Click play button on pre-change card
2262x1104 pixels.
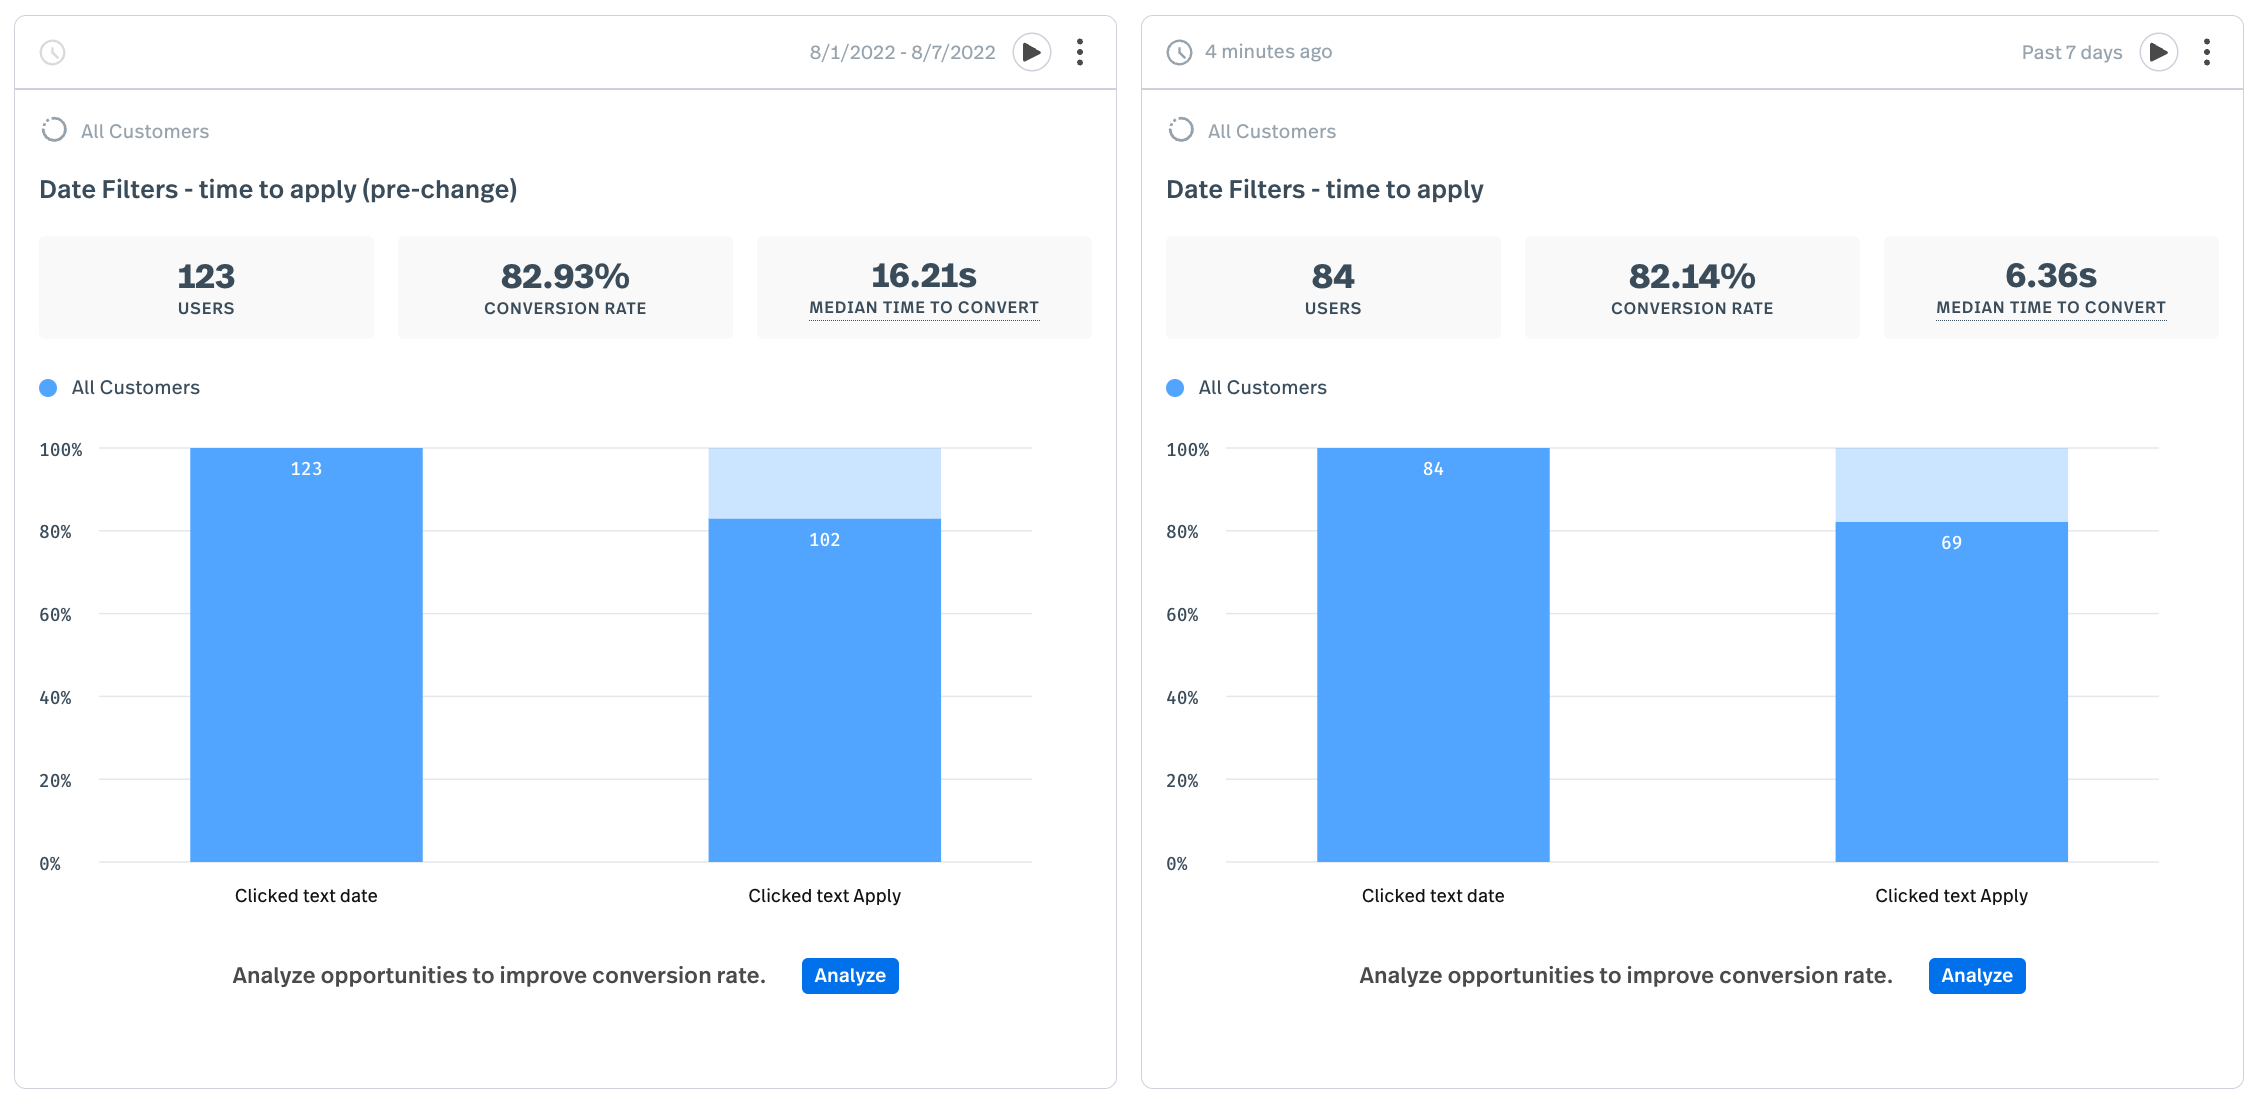[x=1031, y=52]
